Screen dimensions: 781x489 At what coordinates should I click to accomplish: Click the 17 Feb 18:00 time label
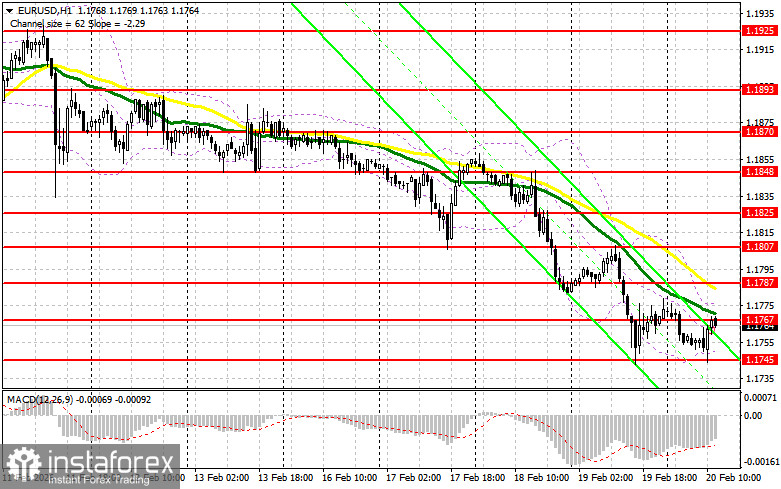point(477,478)
